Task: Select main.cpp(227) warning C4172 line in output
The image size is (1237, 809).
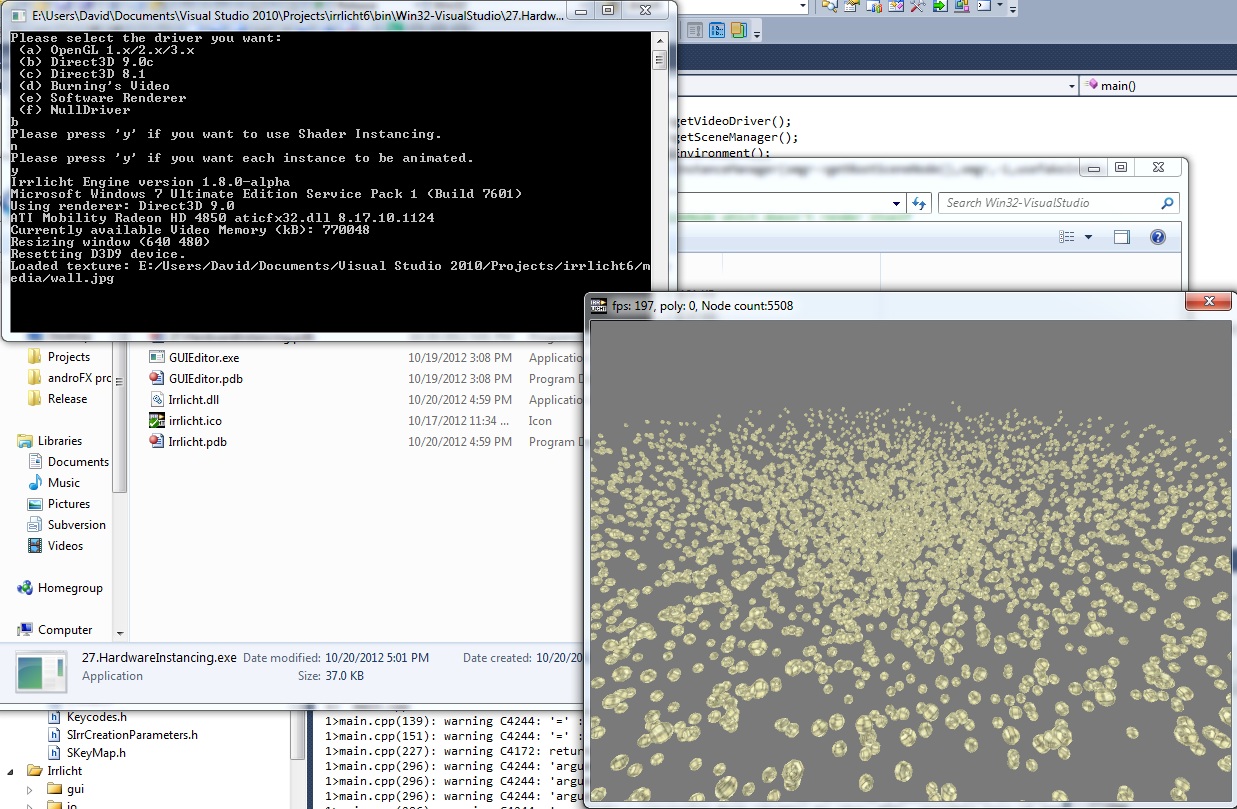Action: tap(455, 750)
